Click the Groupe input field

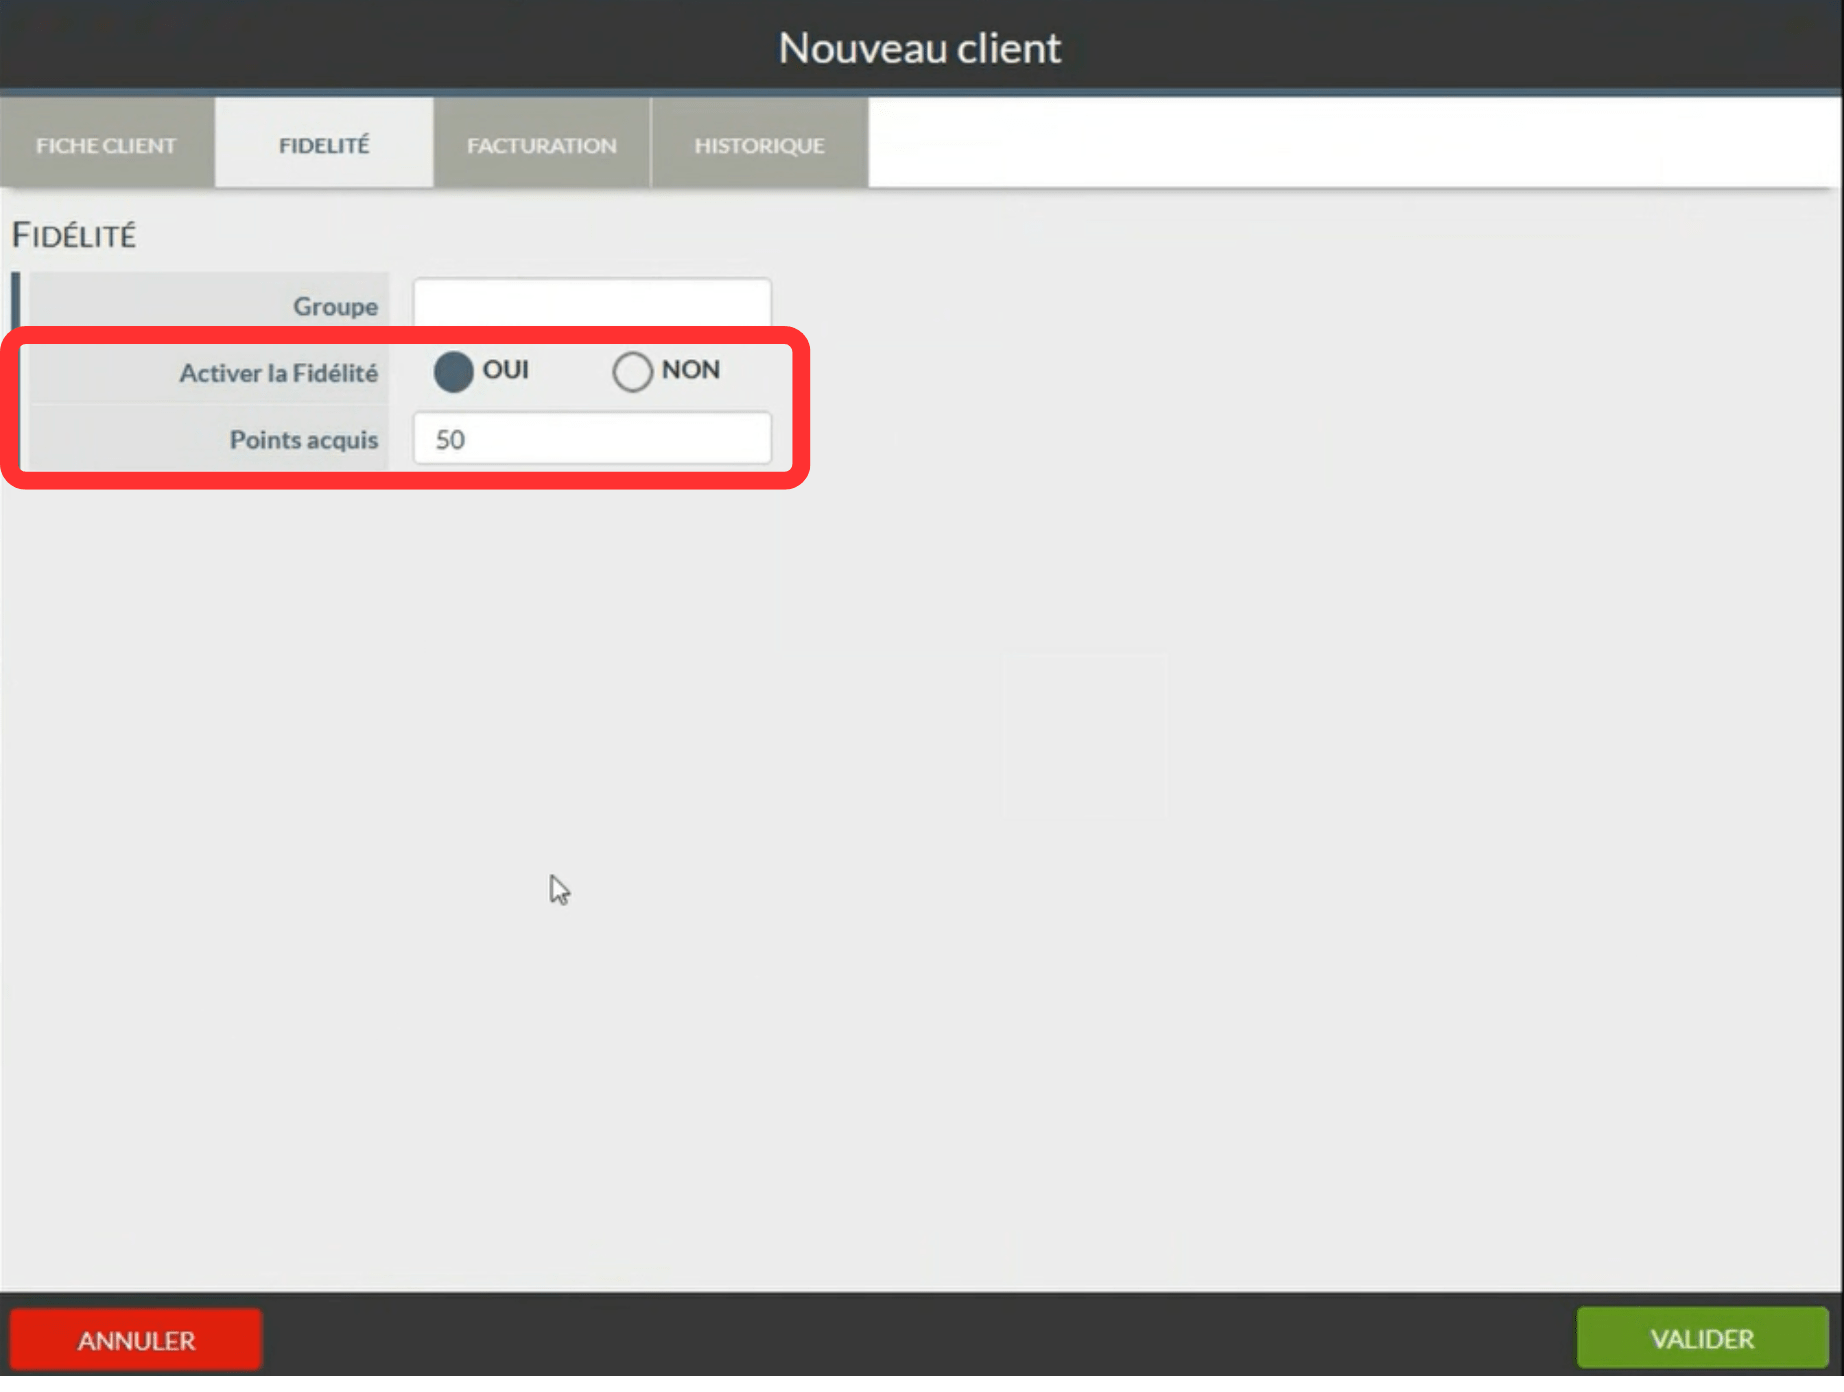[x=592, y=302]
